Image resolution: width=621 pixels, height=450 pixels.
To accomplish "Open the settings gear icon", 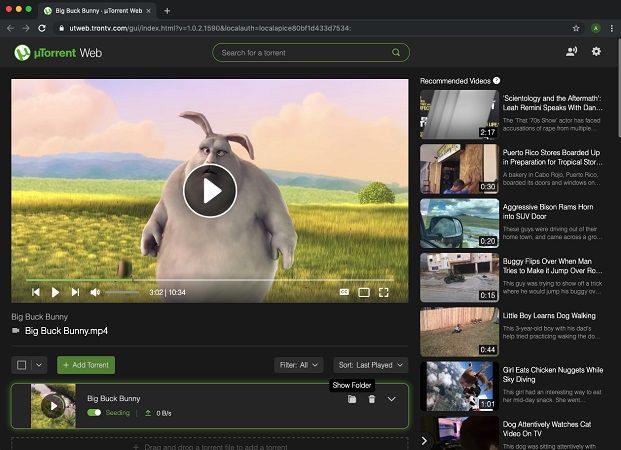I will (596, 51).
